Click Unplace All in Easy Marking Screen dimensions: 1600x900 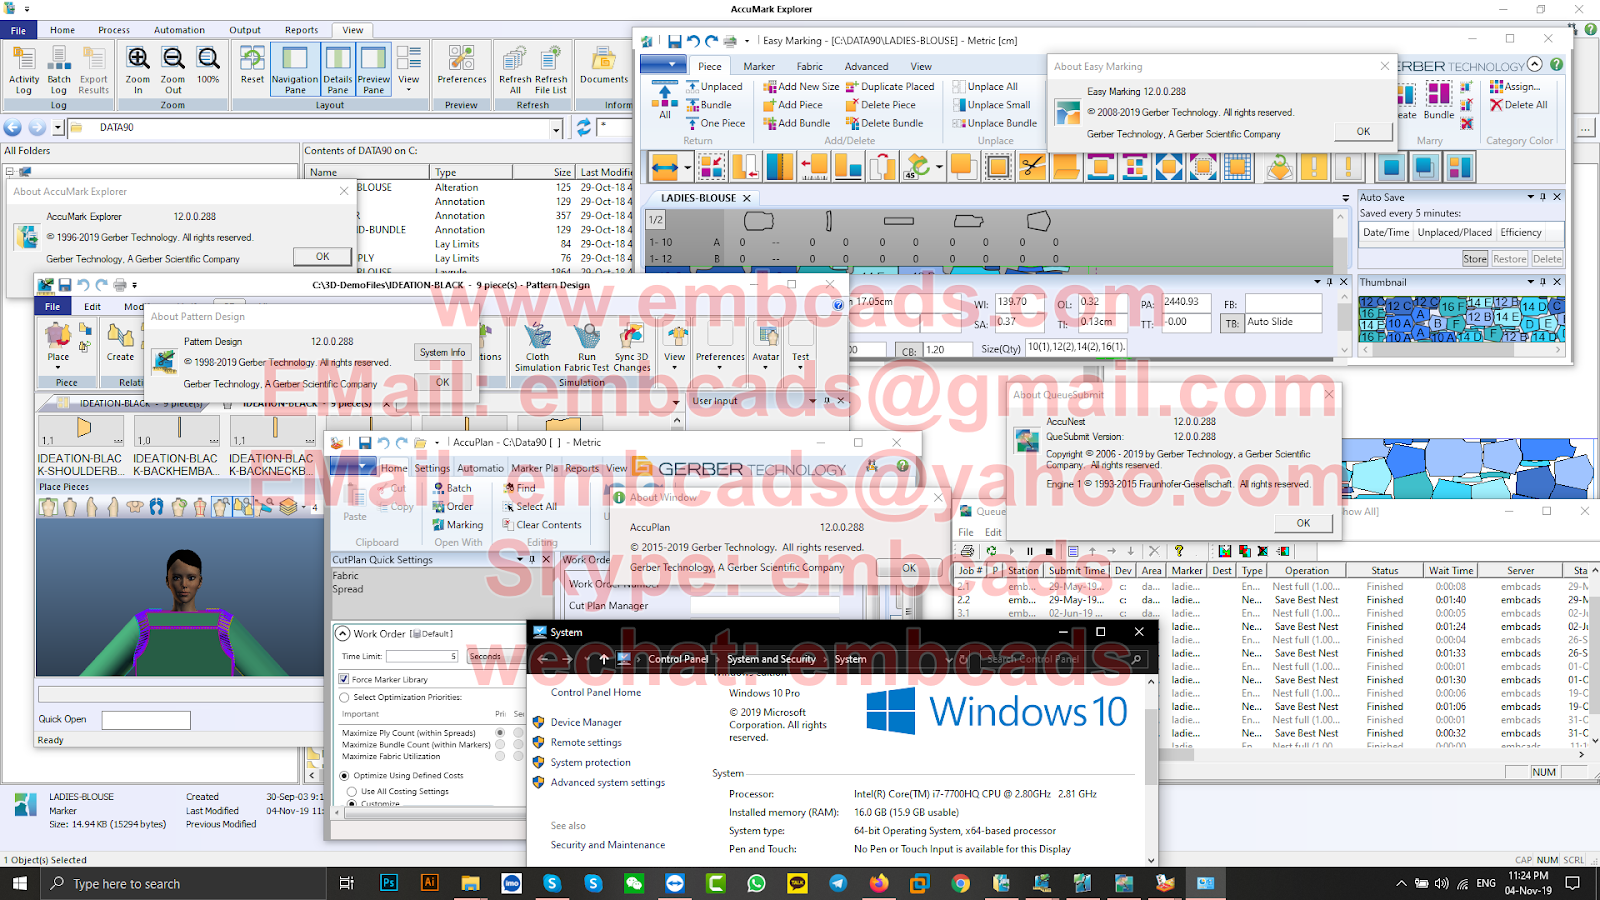click(x=985, y=87)
